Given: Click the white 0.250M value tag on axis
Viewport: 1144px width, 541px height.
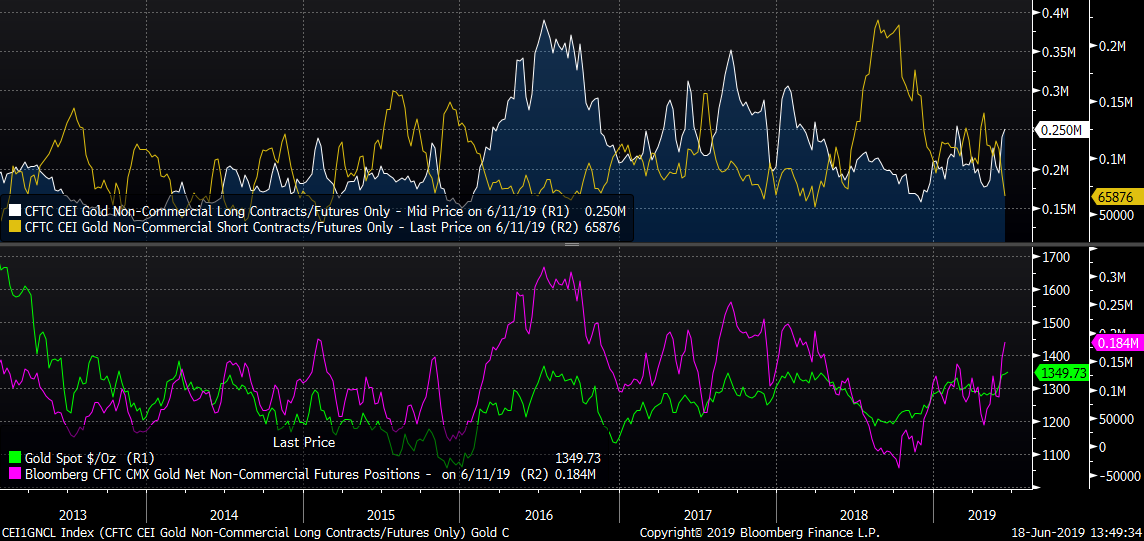Looking at the screenshot, I should pyautogui.click(x=1063, y=131).
